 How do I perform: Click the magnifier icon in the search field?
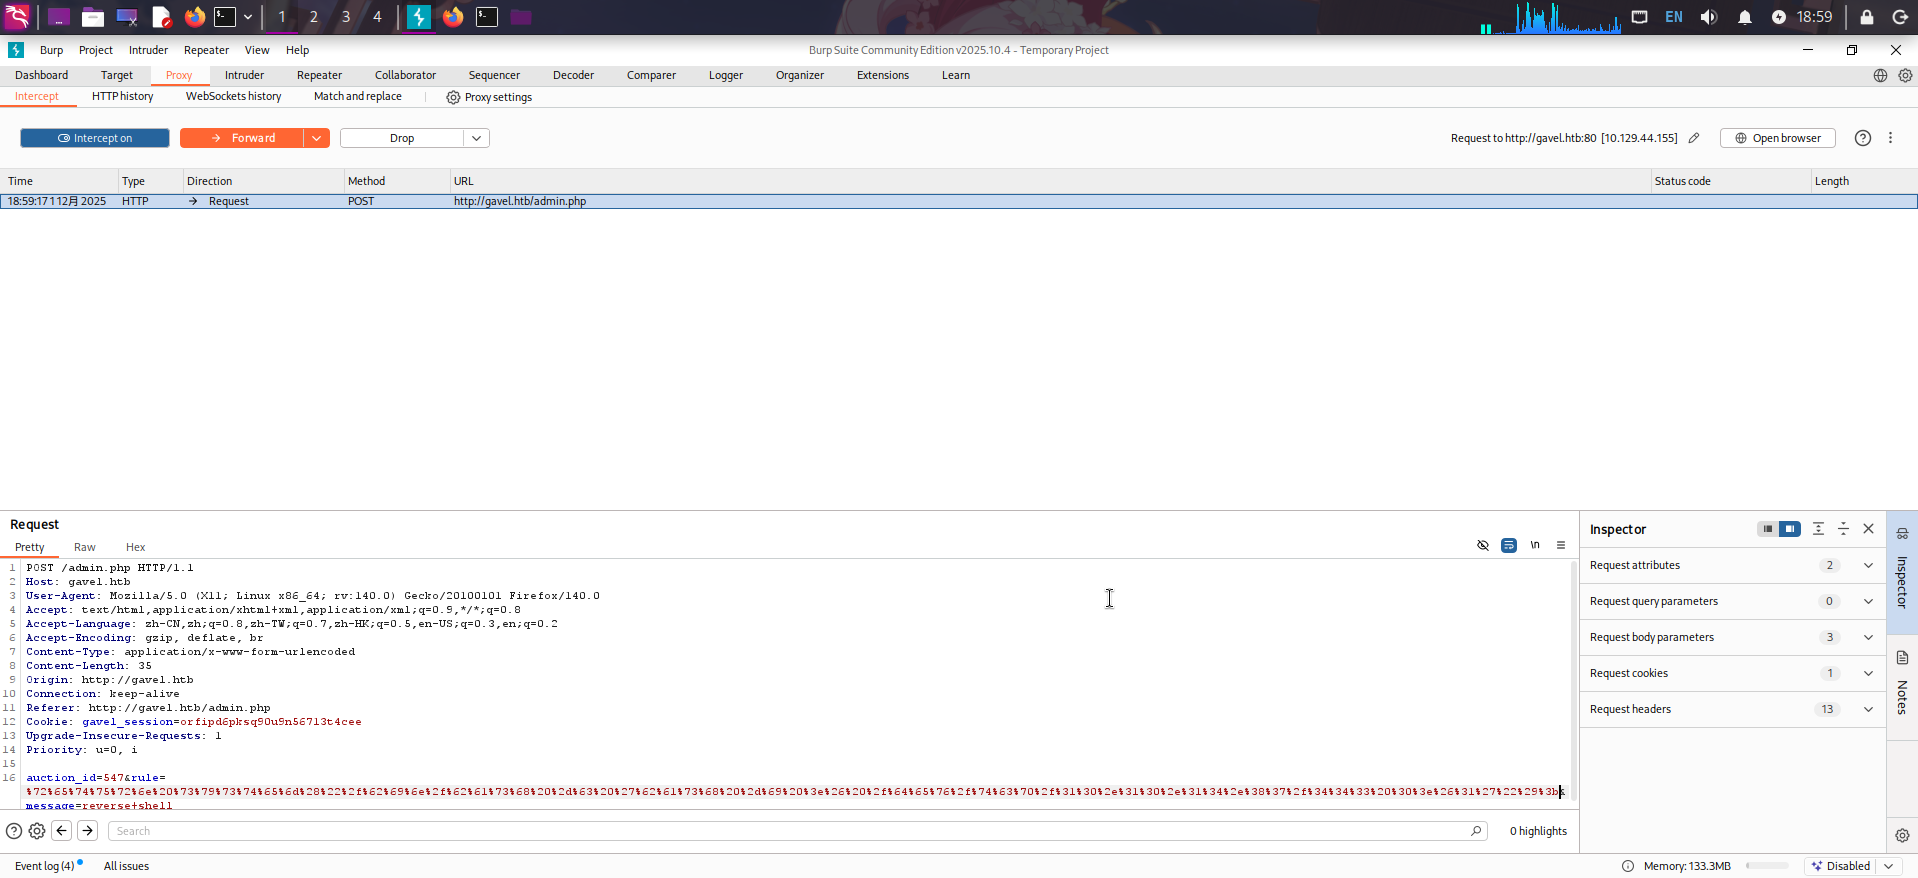pos(1476,831)
